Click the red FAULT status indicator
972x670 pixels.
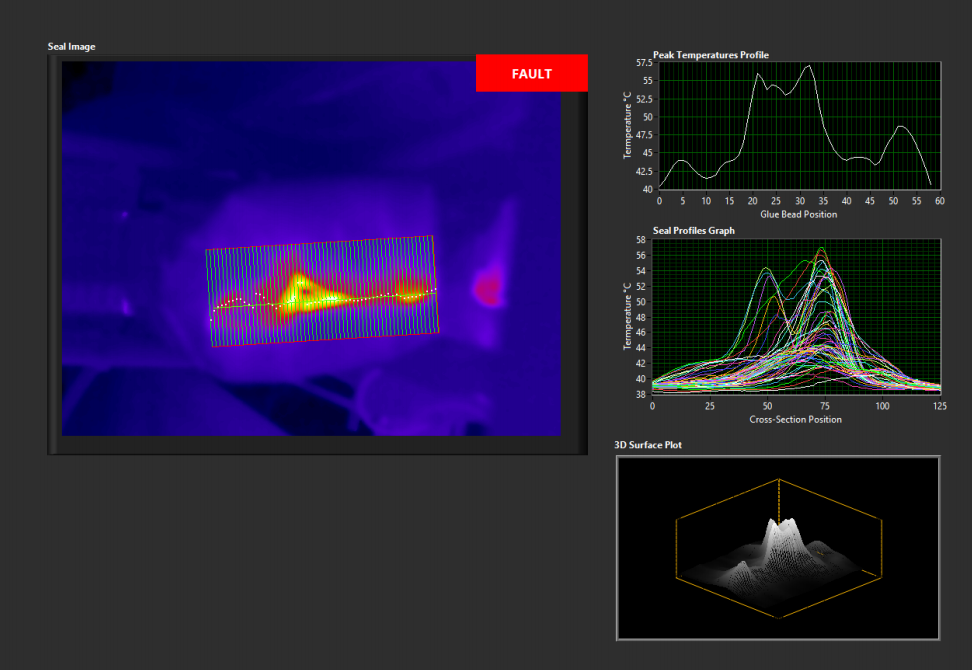click(531, 73)
